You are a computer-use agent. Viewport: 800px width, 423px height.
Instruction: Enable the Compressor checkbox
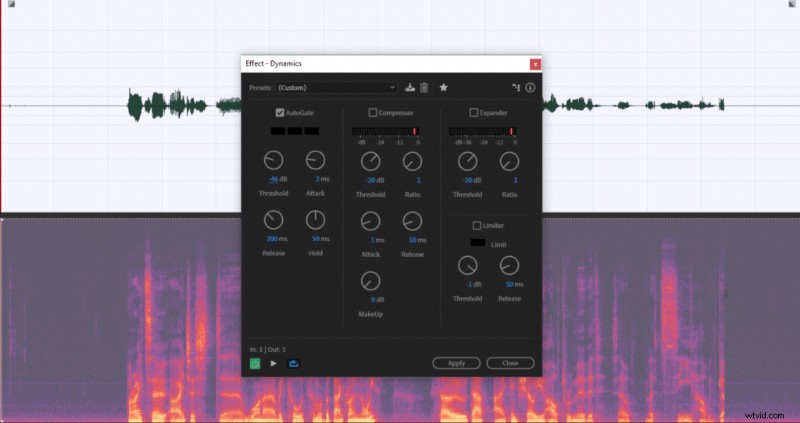pyautogui.click(x=372, y=113)
